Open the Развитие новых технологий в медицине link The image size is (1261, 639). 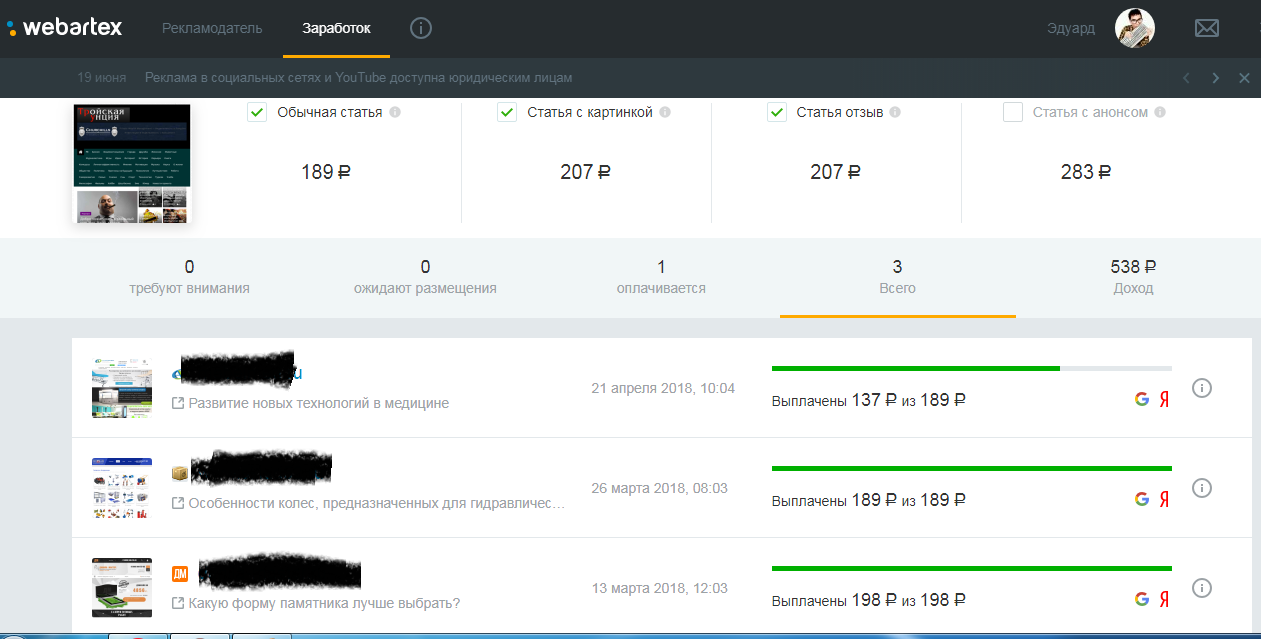(318, 403)
